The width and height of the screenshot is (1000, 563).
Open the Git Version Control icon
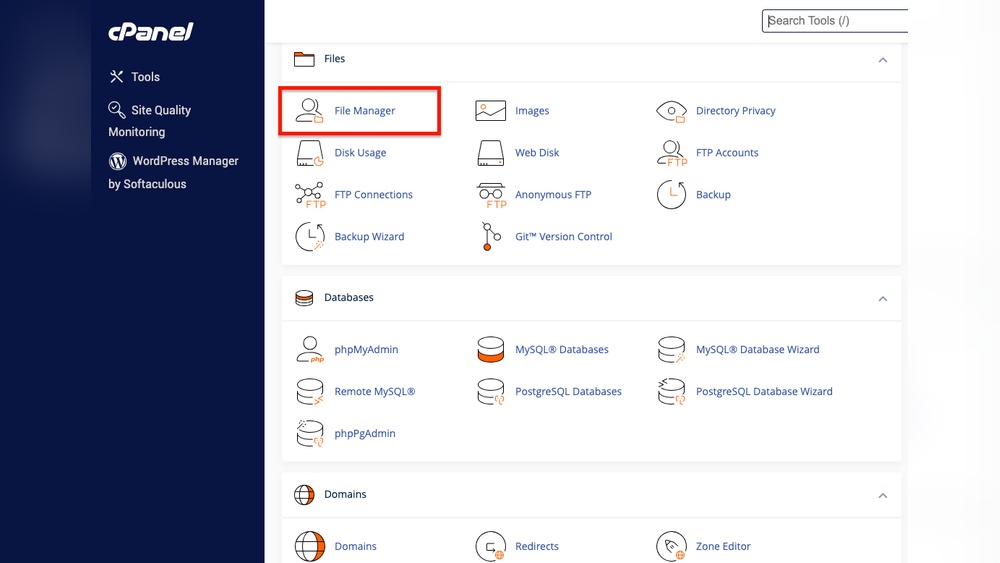(490, 237)
